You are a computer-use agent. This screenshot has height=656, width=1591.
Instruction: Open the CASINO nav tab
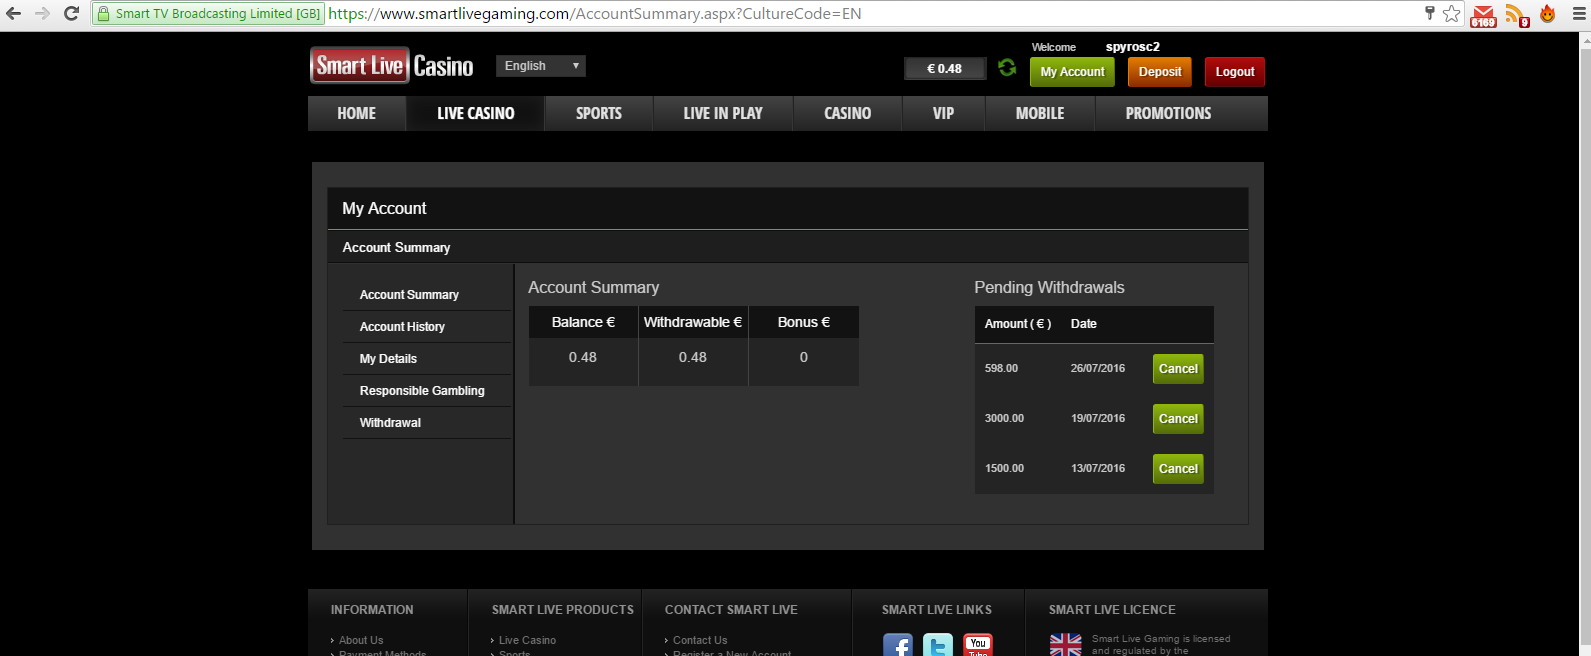(848, 114)
